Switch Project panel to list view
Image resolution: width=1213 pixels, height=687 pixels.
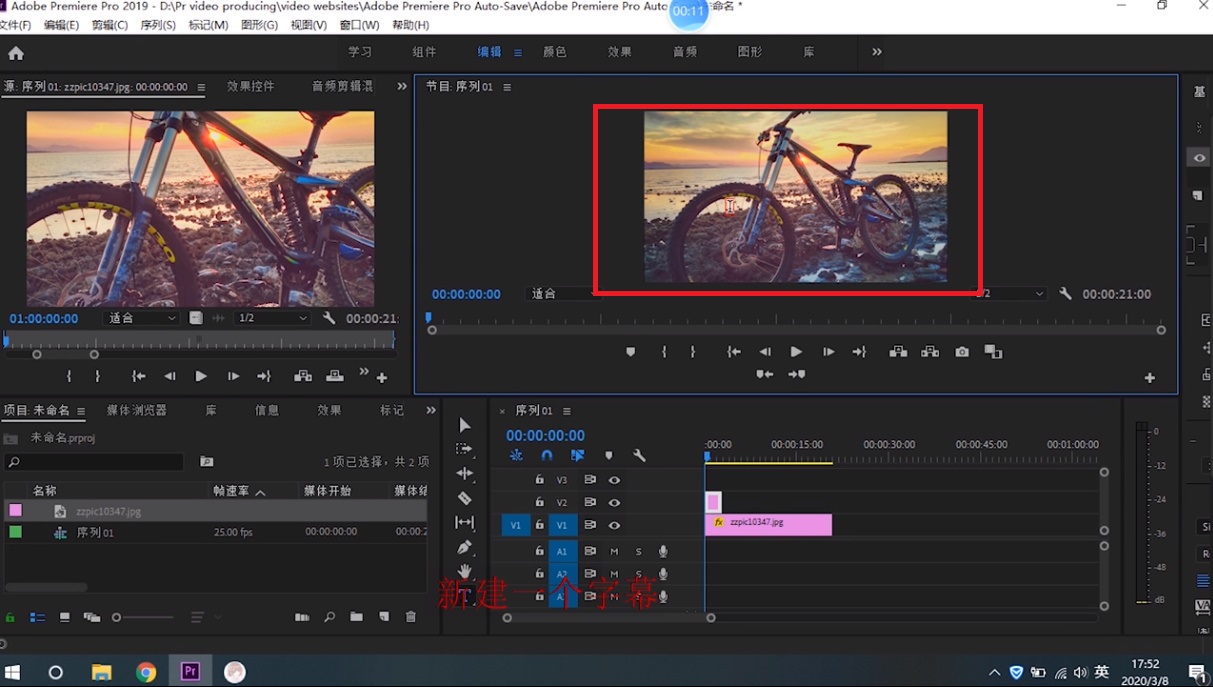click(37, 618)
